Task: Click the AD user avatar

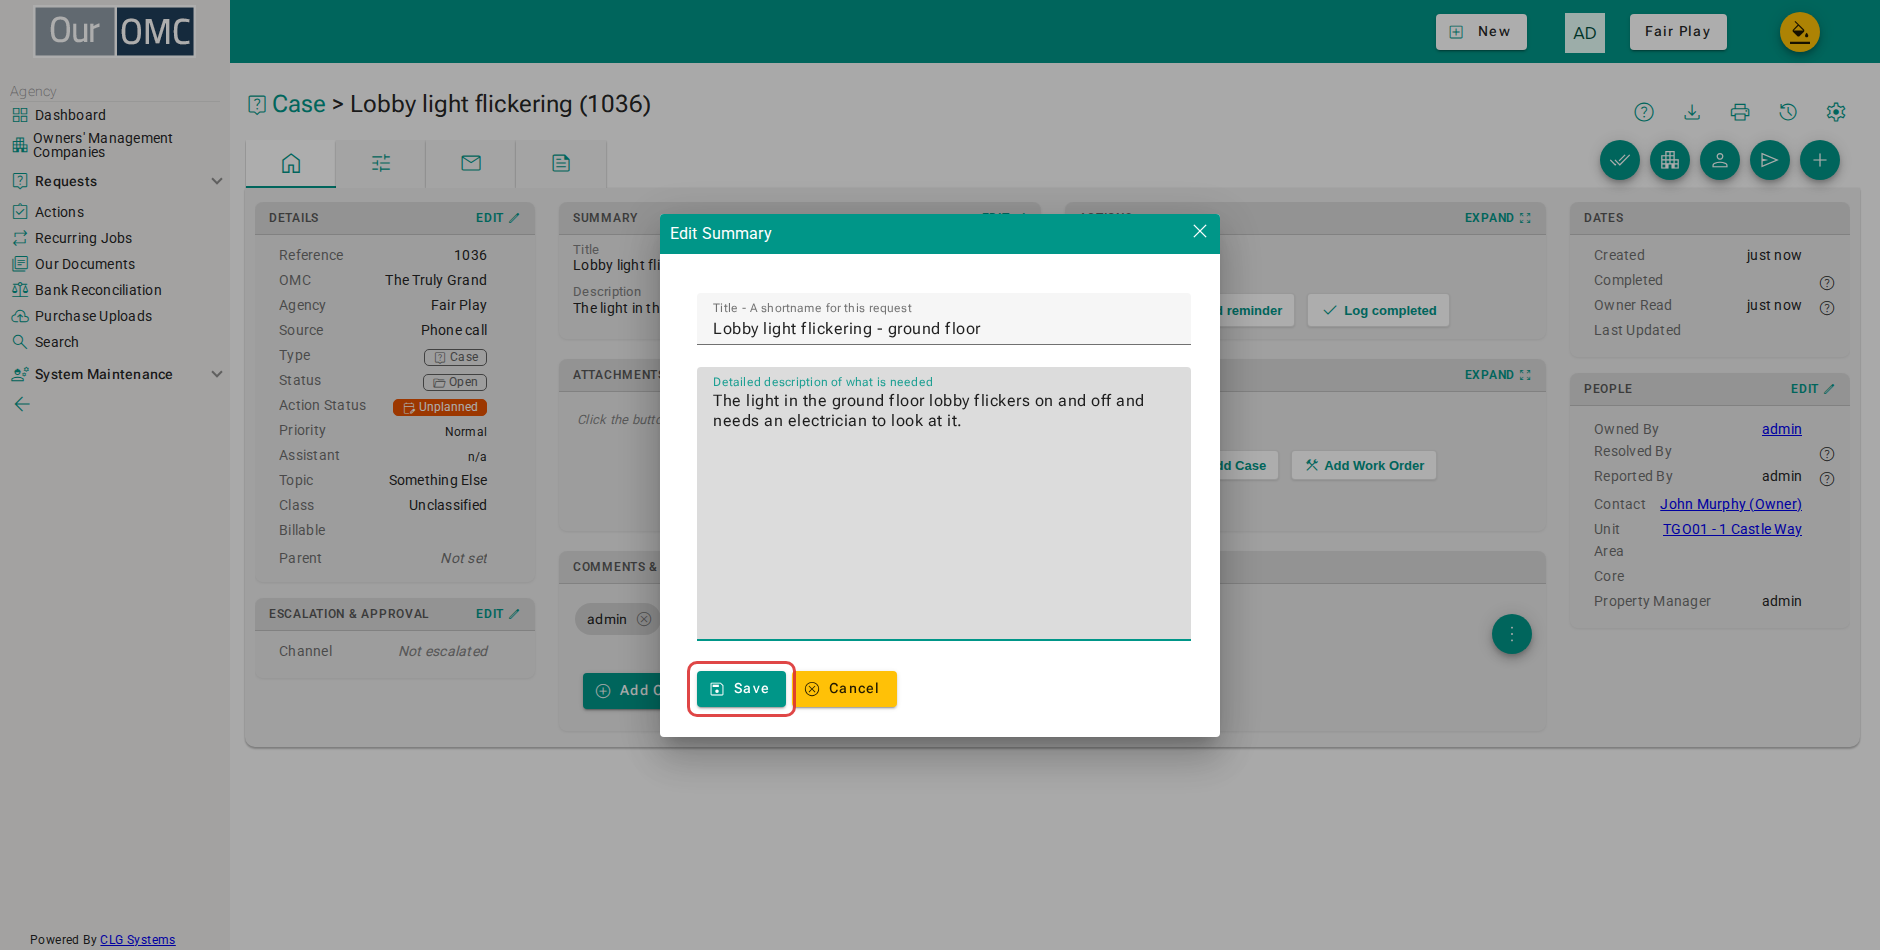Action: pyautogui.click(x=1584, y=33)
